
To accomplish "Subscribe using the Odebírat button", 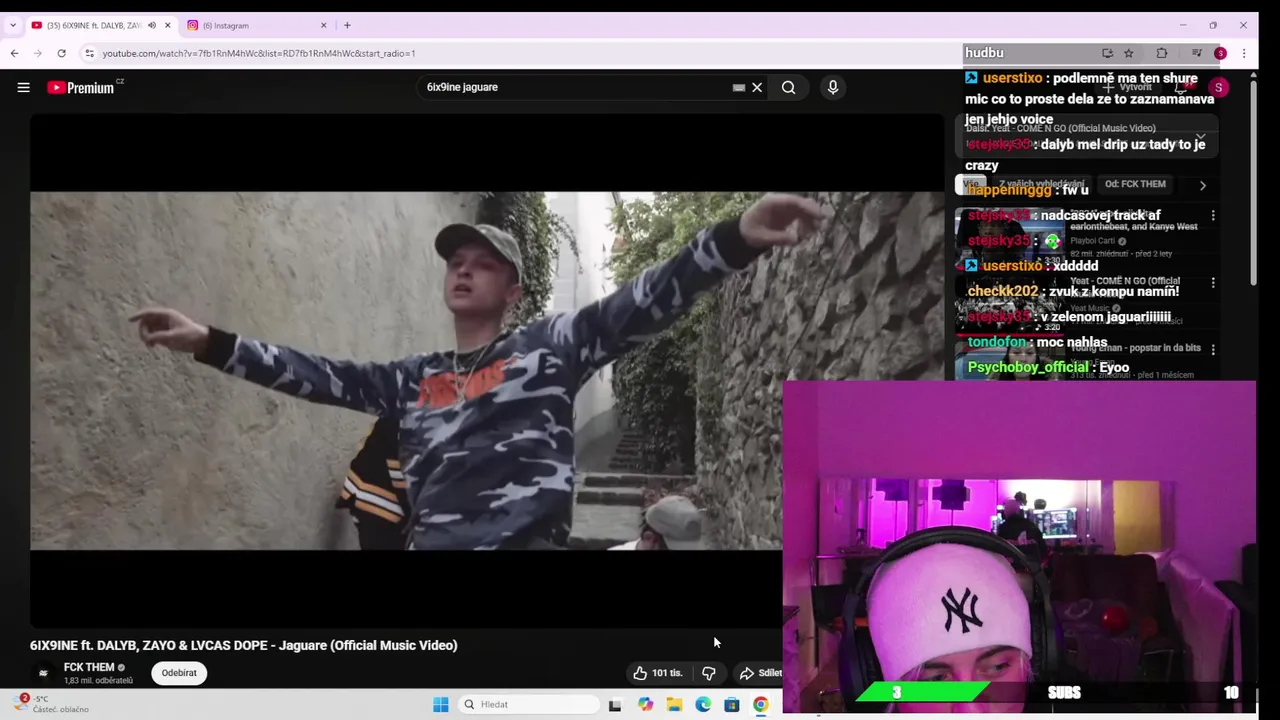I will [179, 673].
